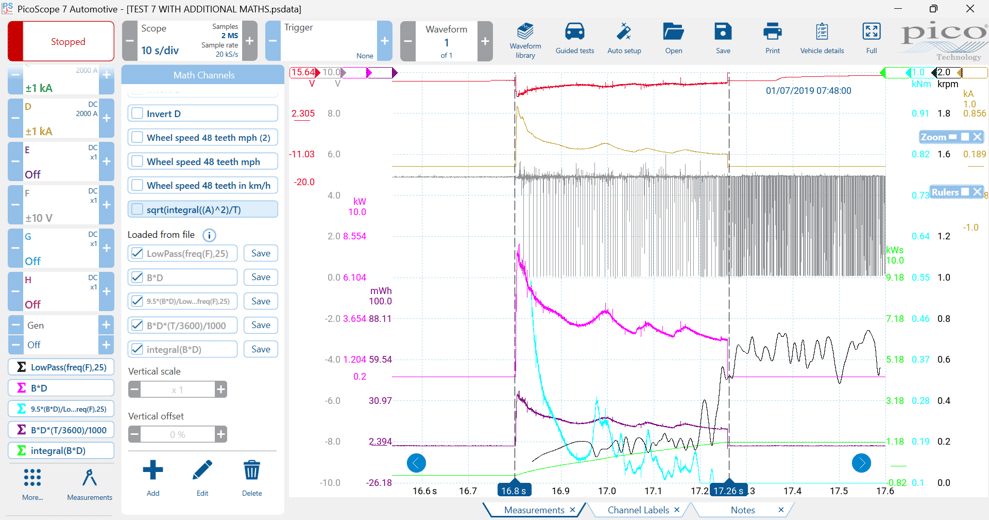Image resolution: width=989 pixels, height=520 pixels.
Task: Select B*D math channel in sidebar
Action: coord(61,387)
